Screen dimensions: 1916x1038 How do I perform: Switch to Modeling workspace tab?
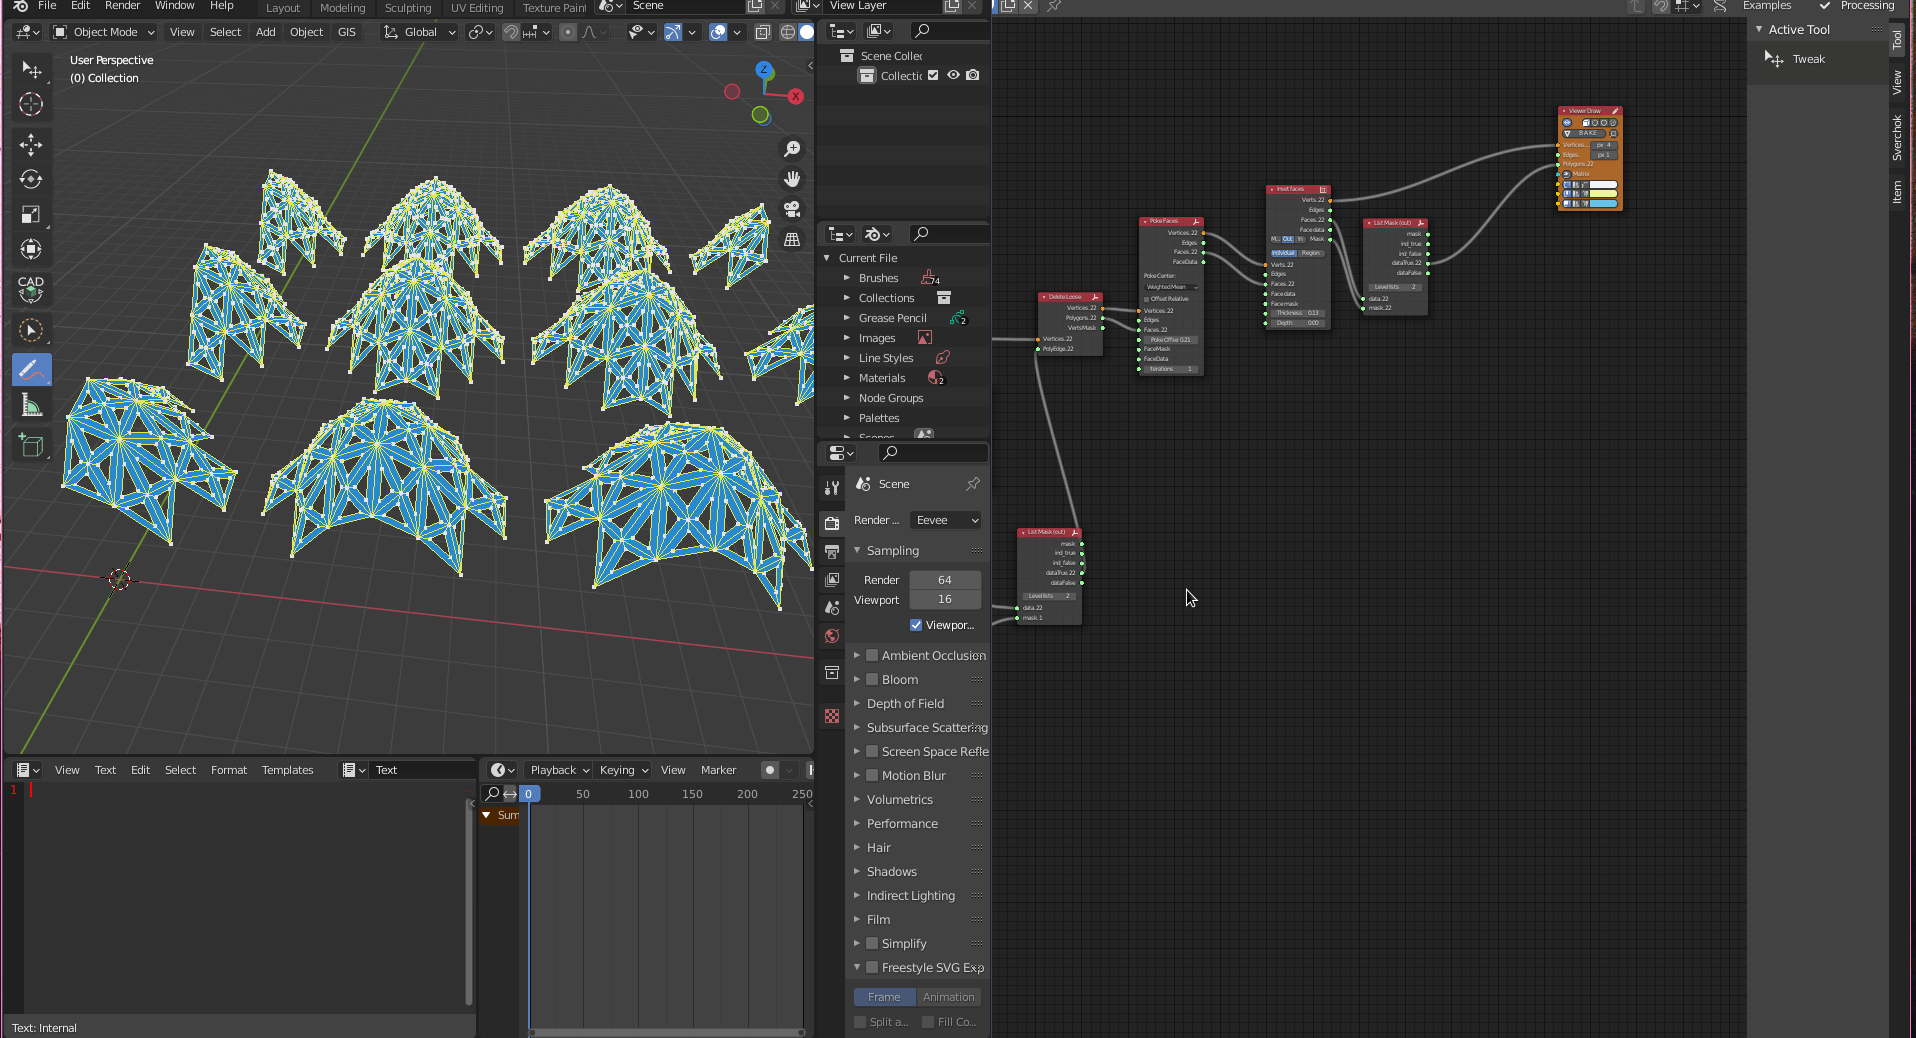coord(342,7)
